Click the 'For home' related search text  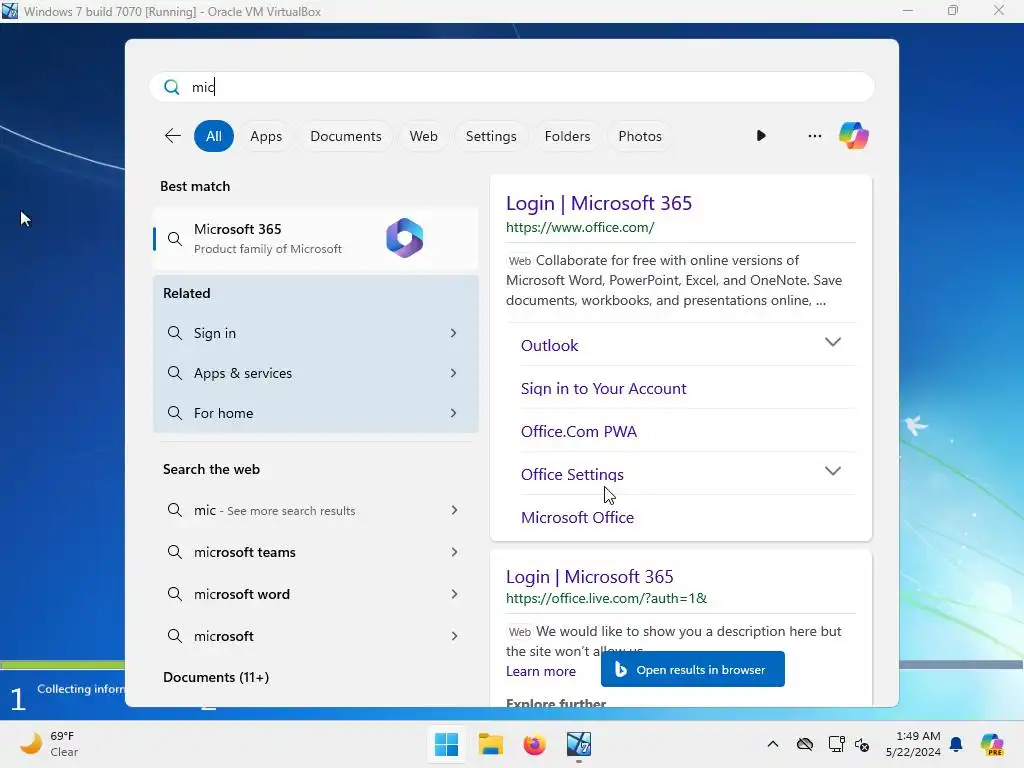[223, 413]
